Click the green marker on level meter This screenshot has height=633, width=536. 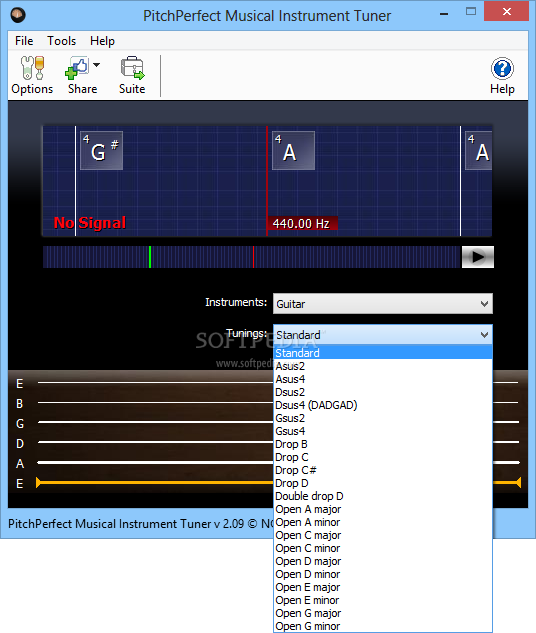tap(150, 257)
